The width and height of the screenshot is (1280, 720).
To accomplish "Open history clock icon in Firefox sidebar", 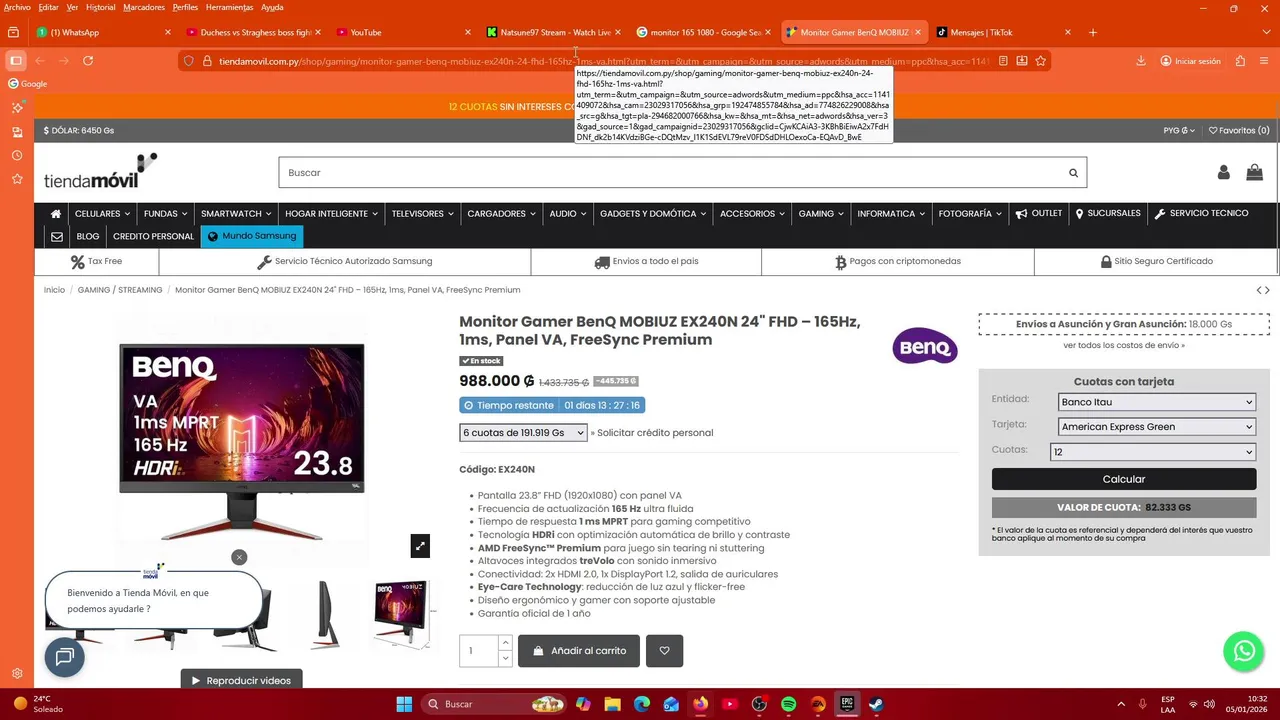I will tap(17, 155).
